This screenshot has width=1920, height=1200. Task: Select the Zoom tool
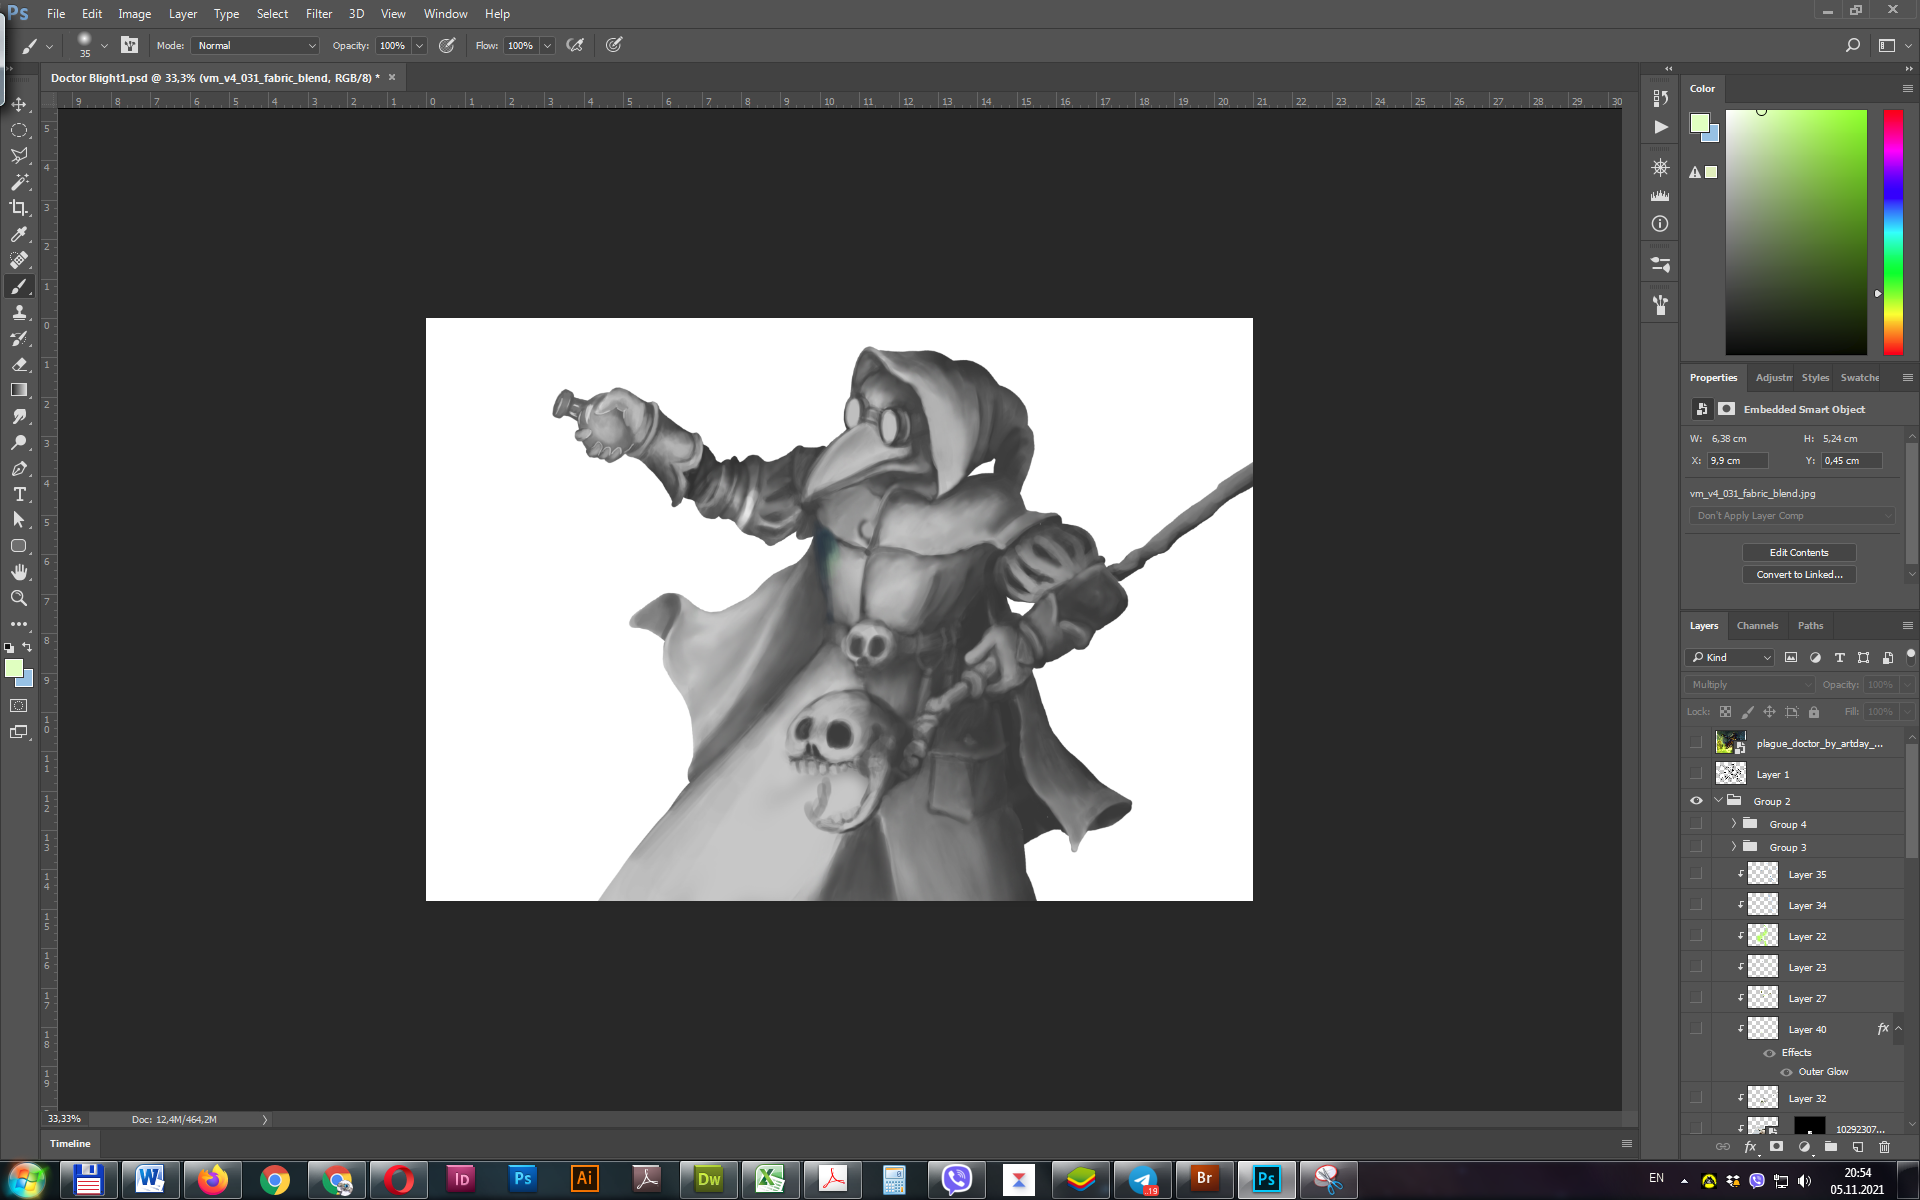click(x=19, y=598)
